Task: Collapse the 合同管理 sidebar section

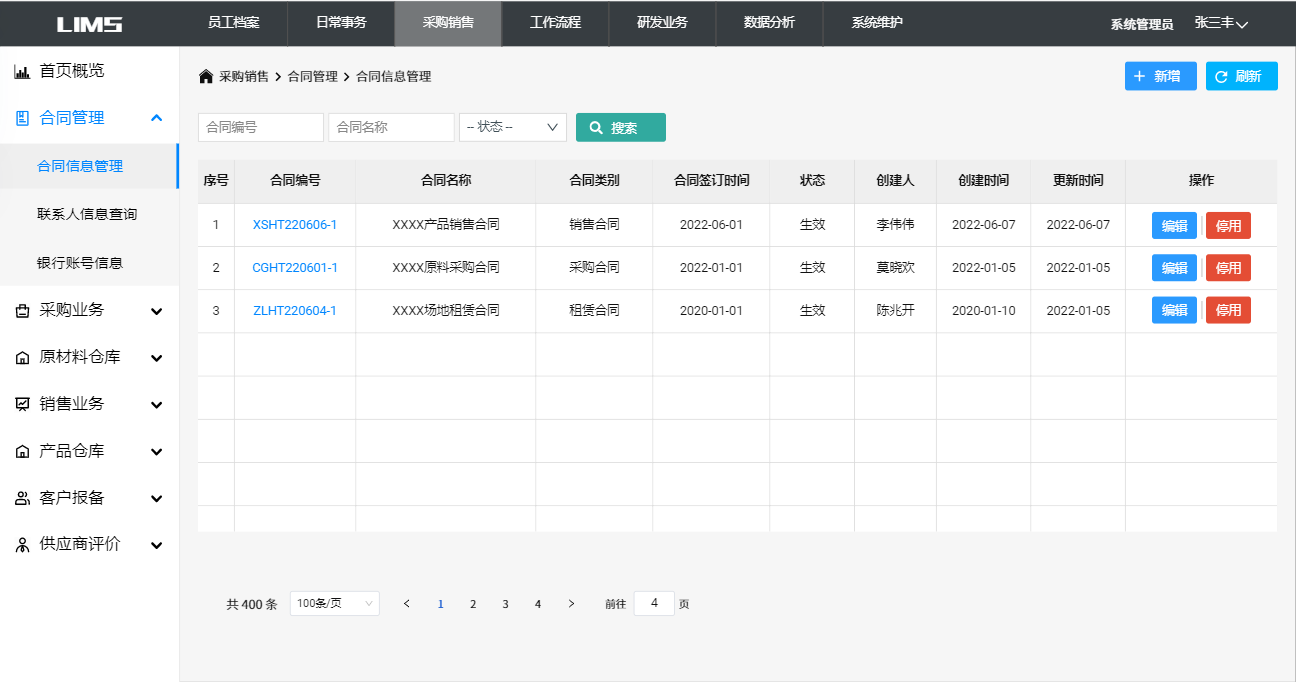Action: click(156, 118)
